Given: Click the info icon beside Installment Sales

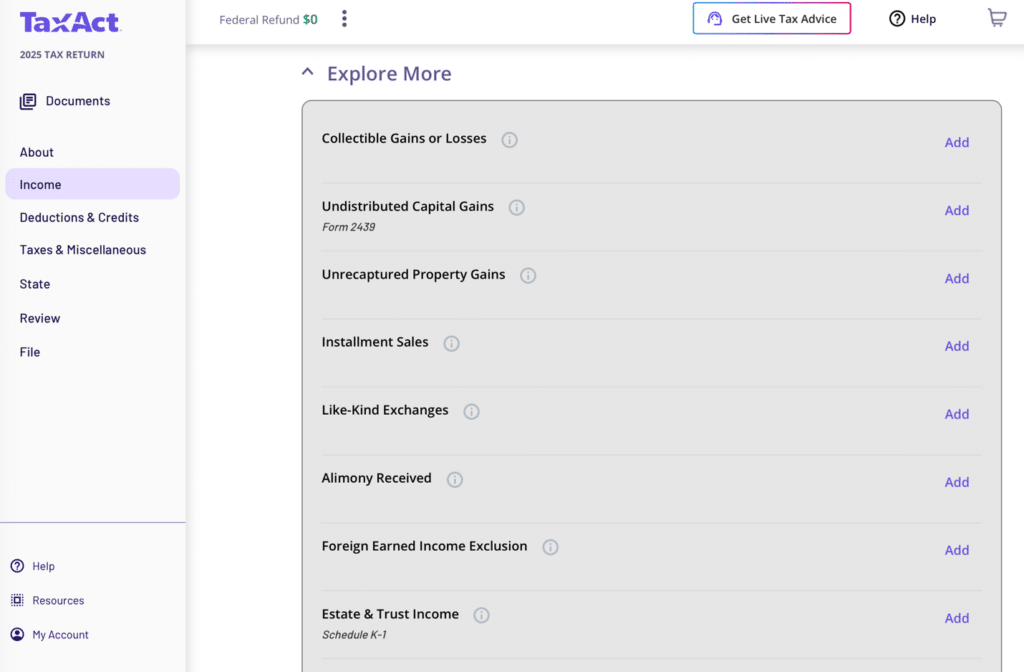Looking at the screenshot, I should point(451,343).
